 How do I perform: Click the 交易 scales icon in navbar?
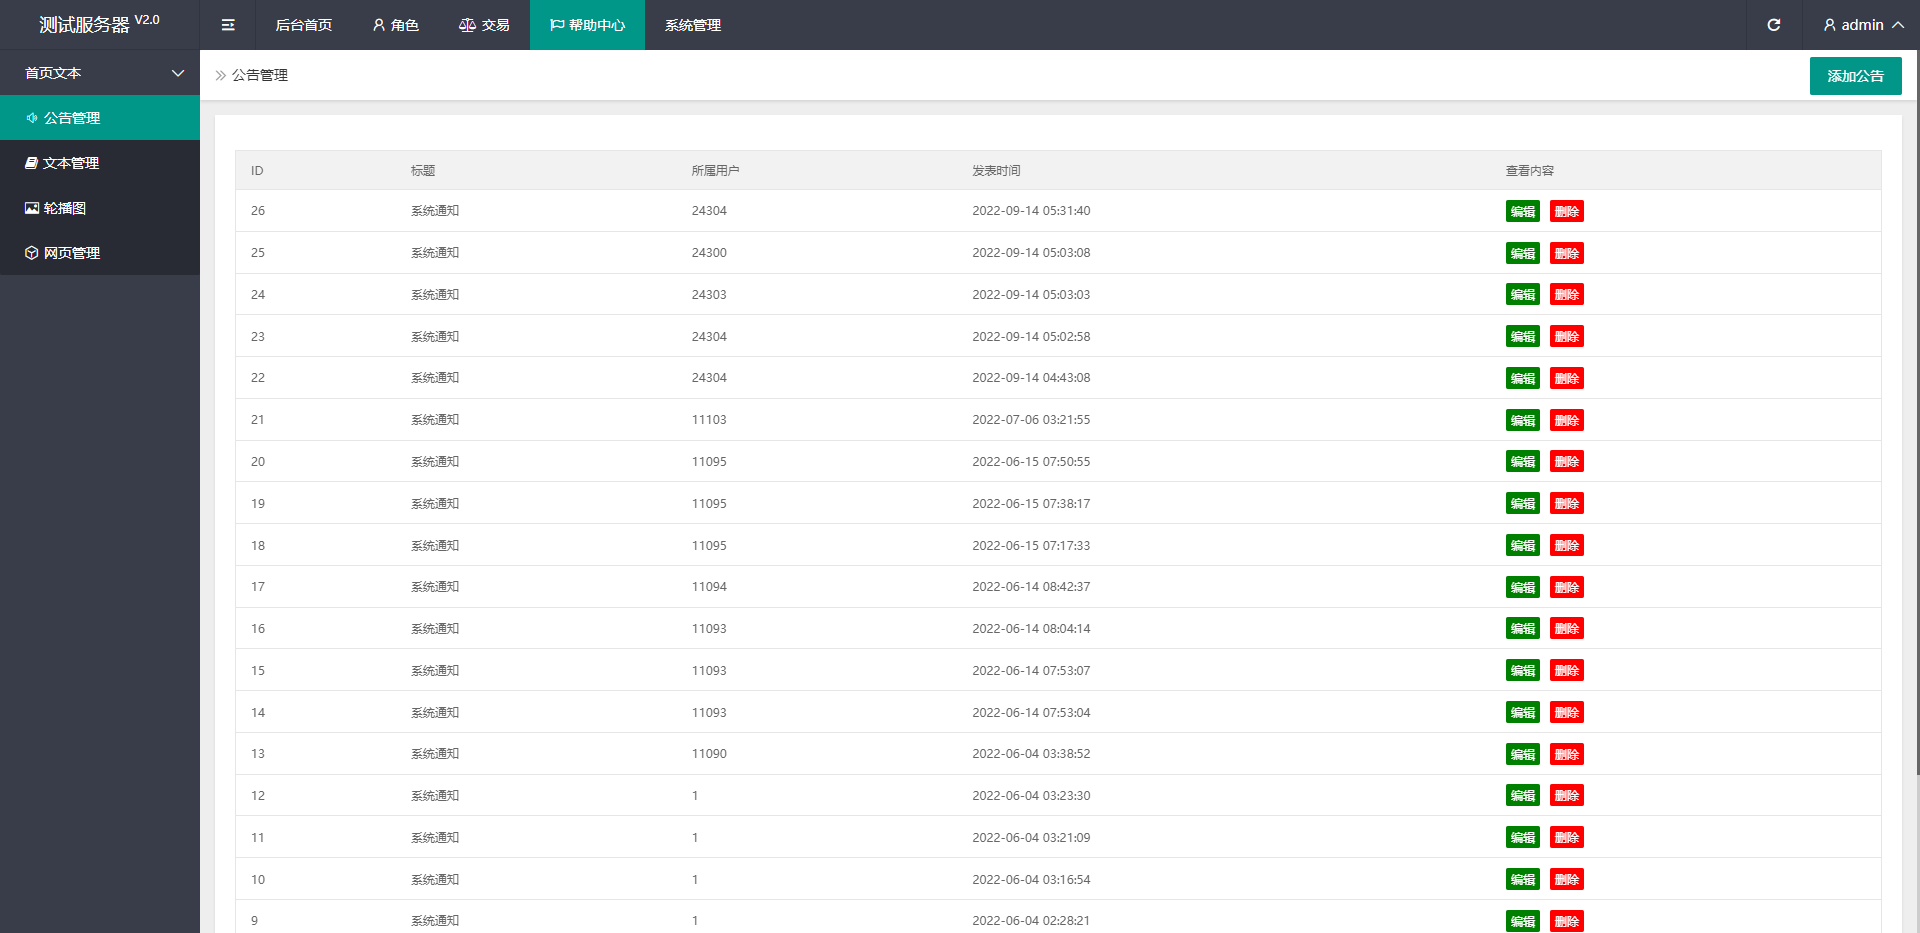pyautogui.click(x=467, y=25)
